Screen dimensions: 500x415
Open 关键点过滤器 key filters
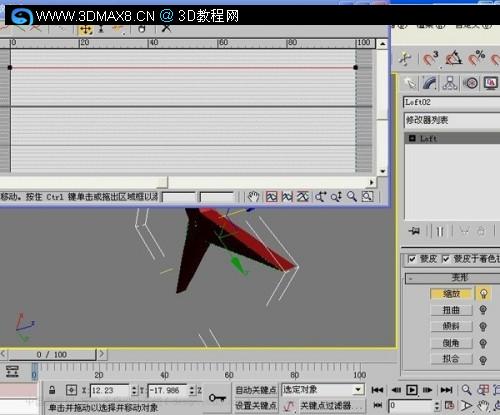click(332, 406)
